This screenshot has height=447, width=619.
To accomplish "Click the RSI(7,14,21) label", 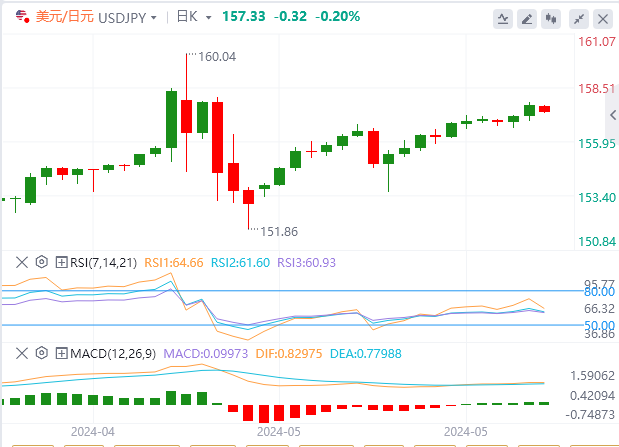I will click(x=103, y=263).
